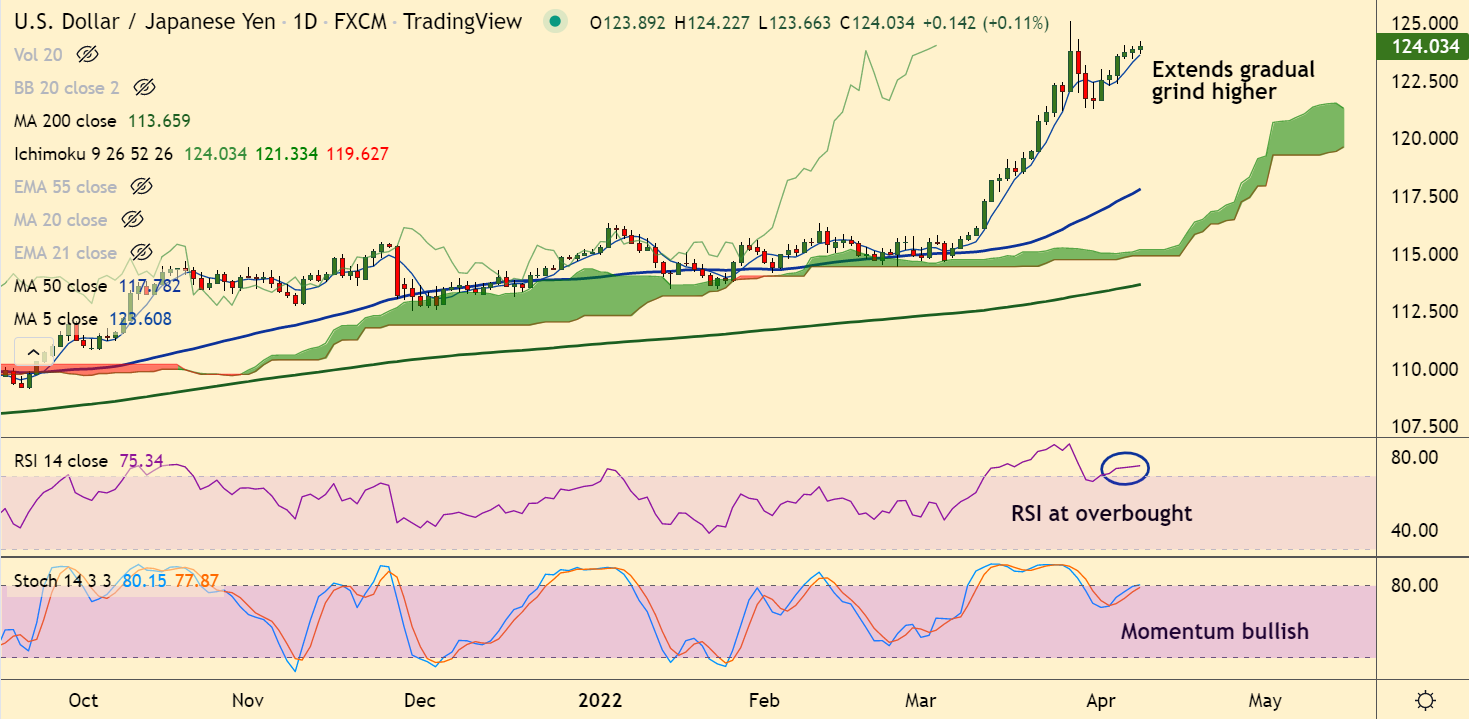Select the MA 50 close legend label
Image resolution: width=1469 pixels, height=719 pixels.
60,286
